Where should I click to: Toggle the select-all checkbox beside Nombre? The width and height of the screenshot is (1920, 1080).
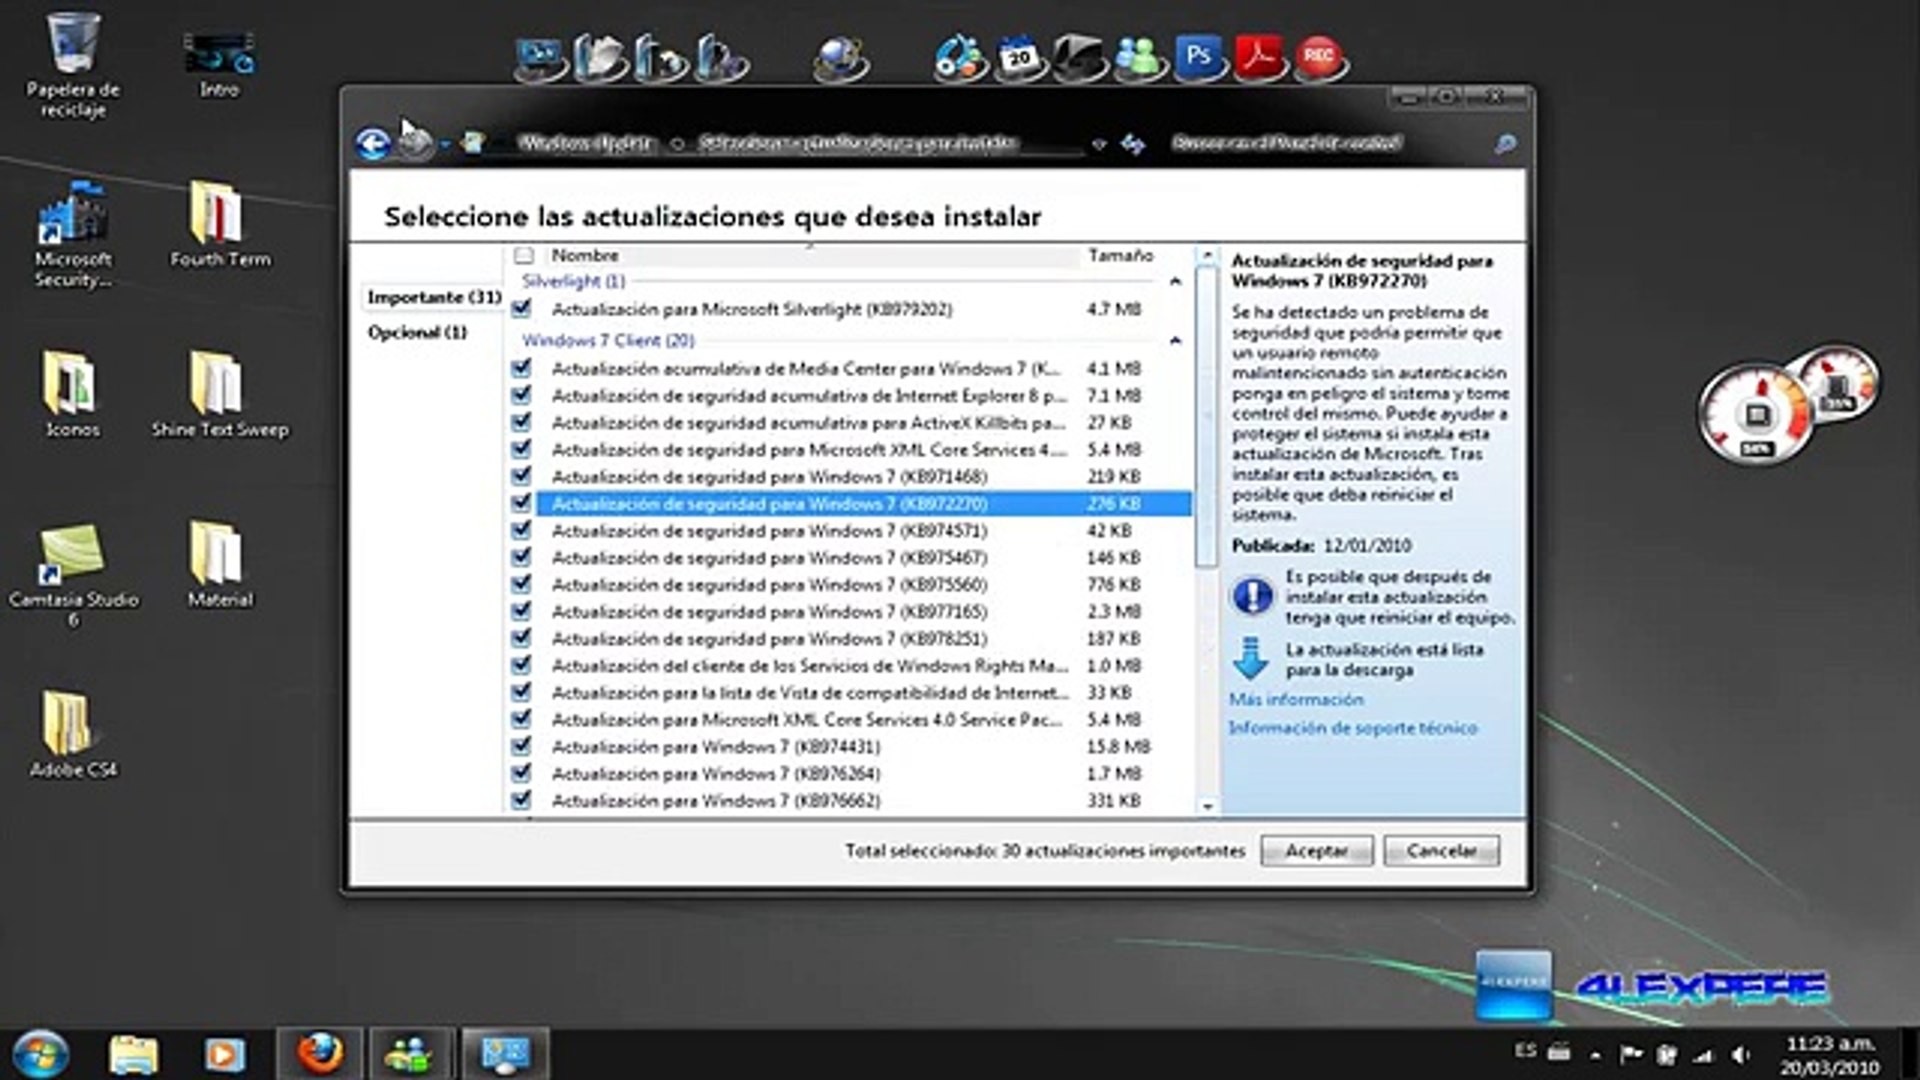coord(524,256)
